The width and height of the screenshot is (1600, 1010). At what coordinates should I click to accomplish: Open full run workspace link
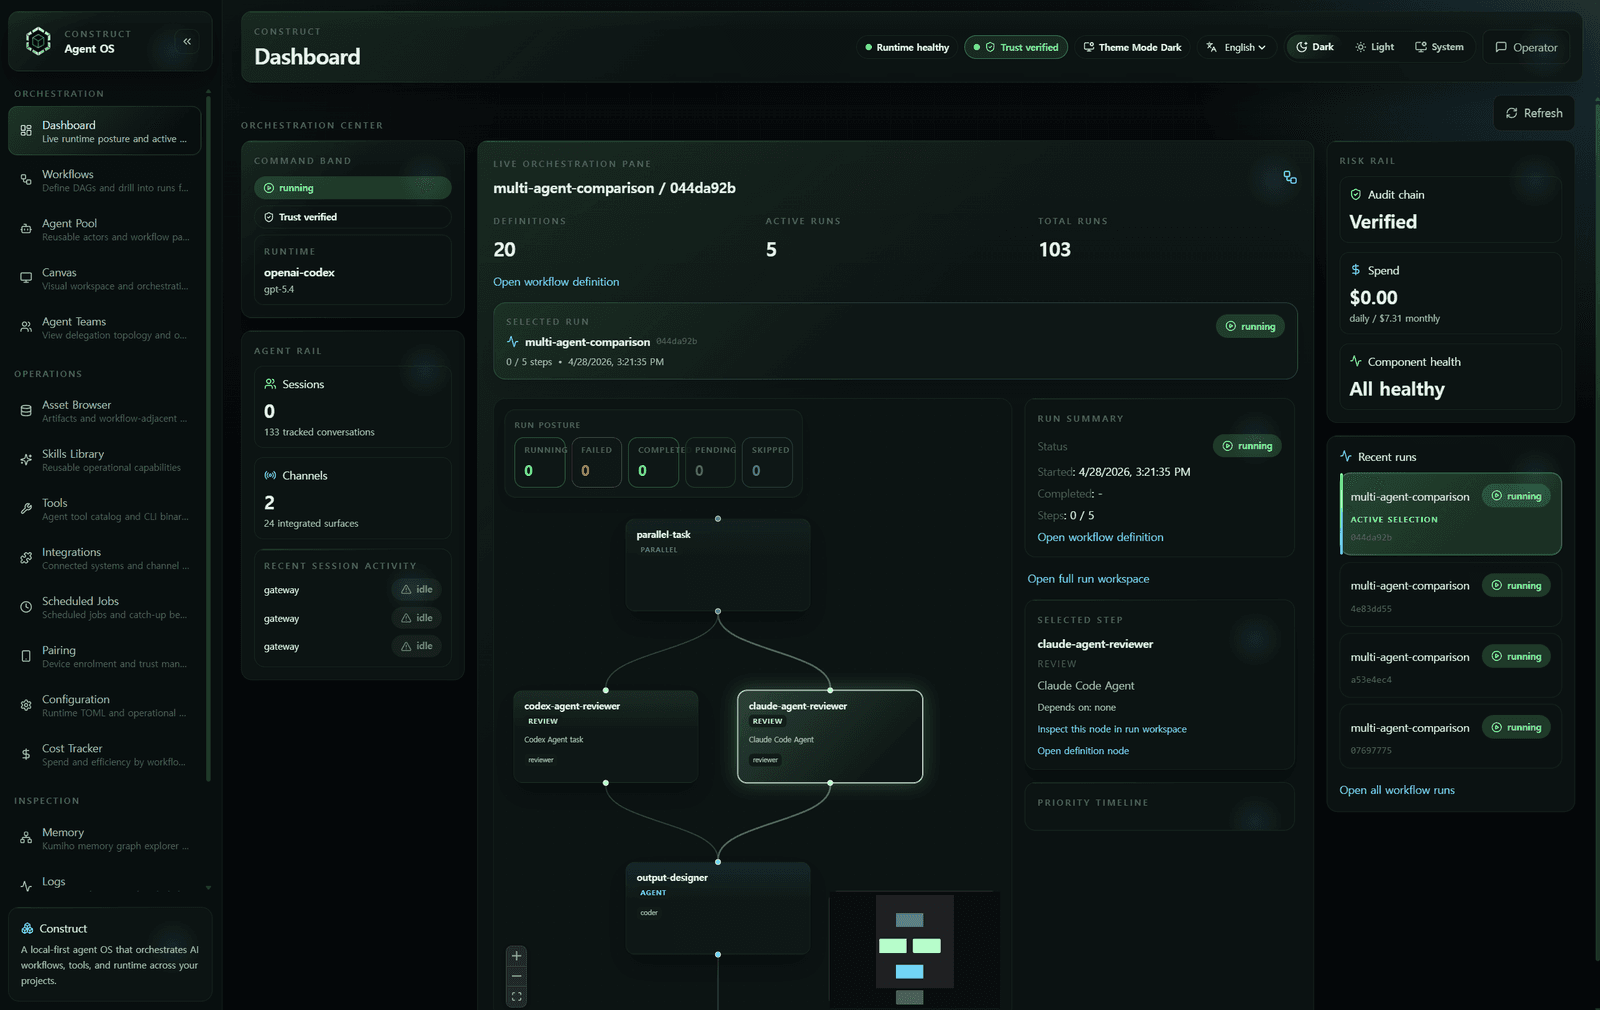pyautogui.click(x=1088, y=579)
